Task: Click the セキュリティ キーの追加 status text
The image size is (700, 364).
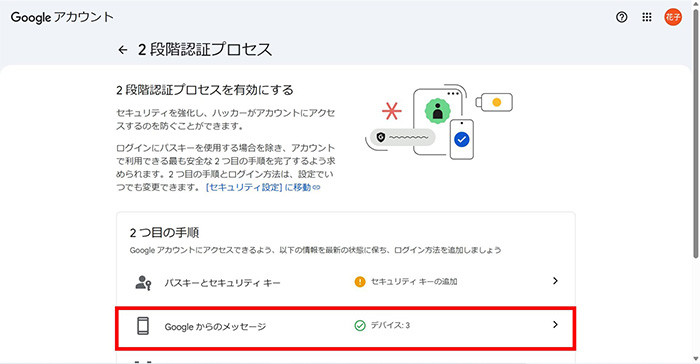Action: pos(414,282)
